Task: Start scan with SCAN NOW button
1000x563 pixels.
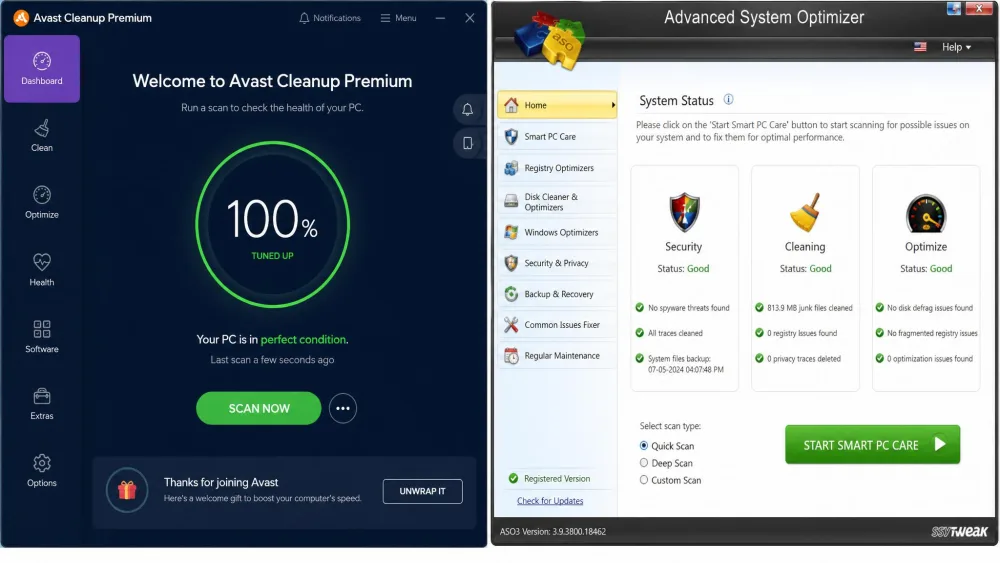Action: click(x=258, y=408)
